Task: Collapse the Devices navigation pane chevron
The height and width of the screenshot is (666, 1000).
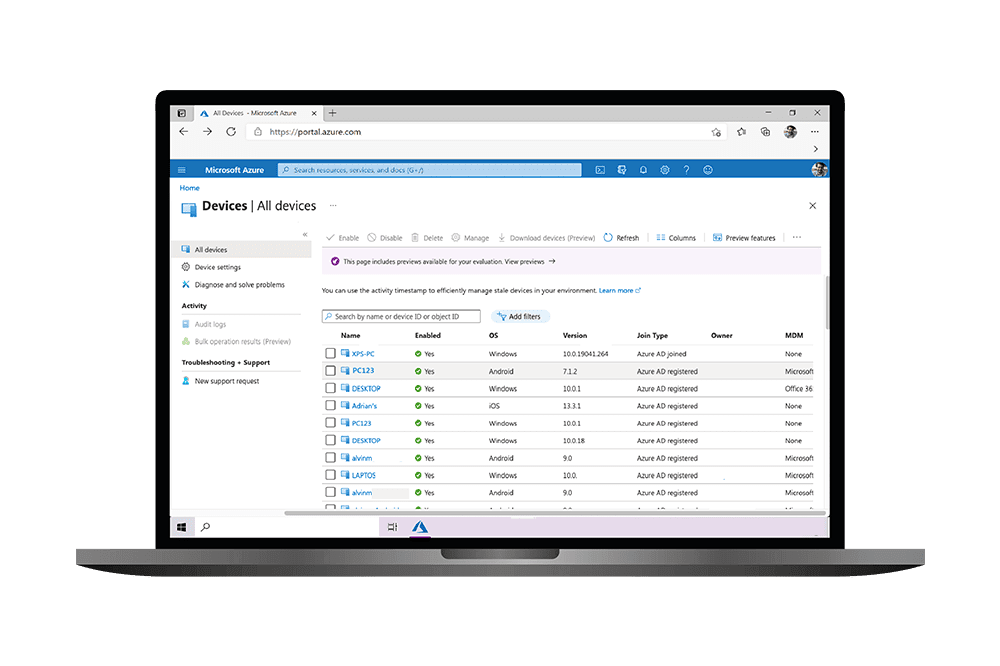Action: [x=307, y=234]
